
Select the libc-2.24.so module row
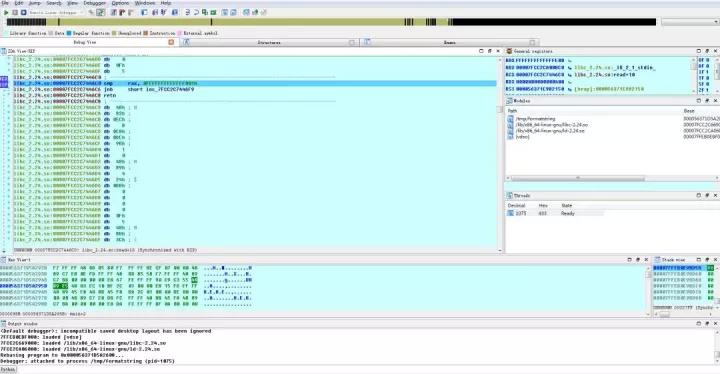click(x=613, y=125)
